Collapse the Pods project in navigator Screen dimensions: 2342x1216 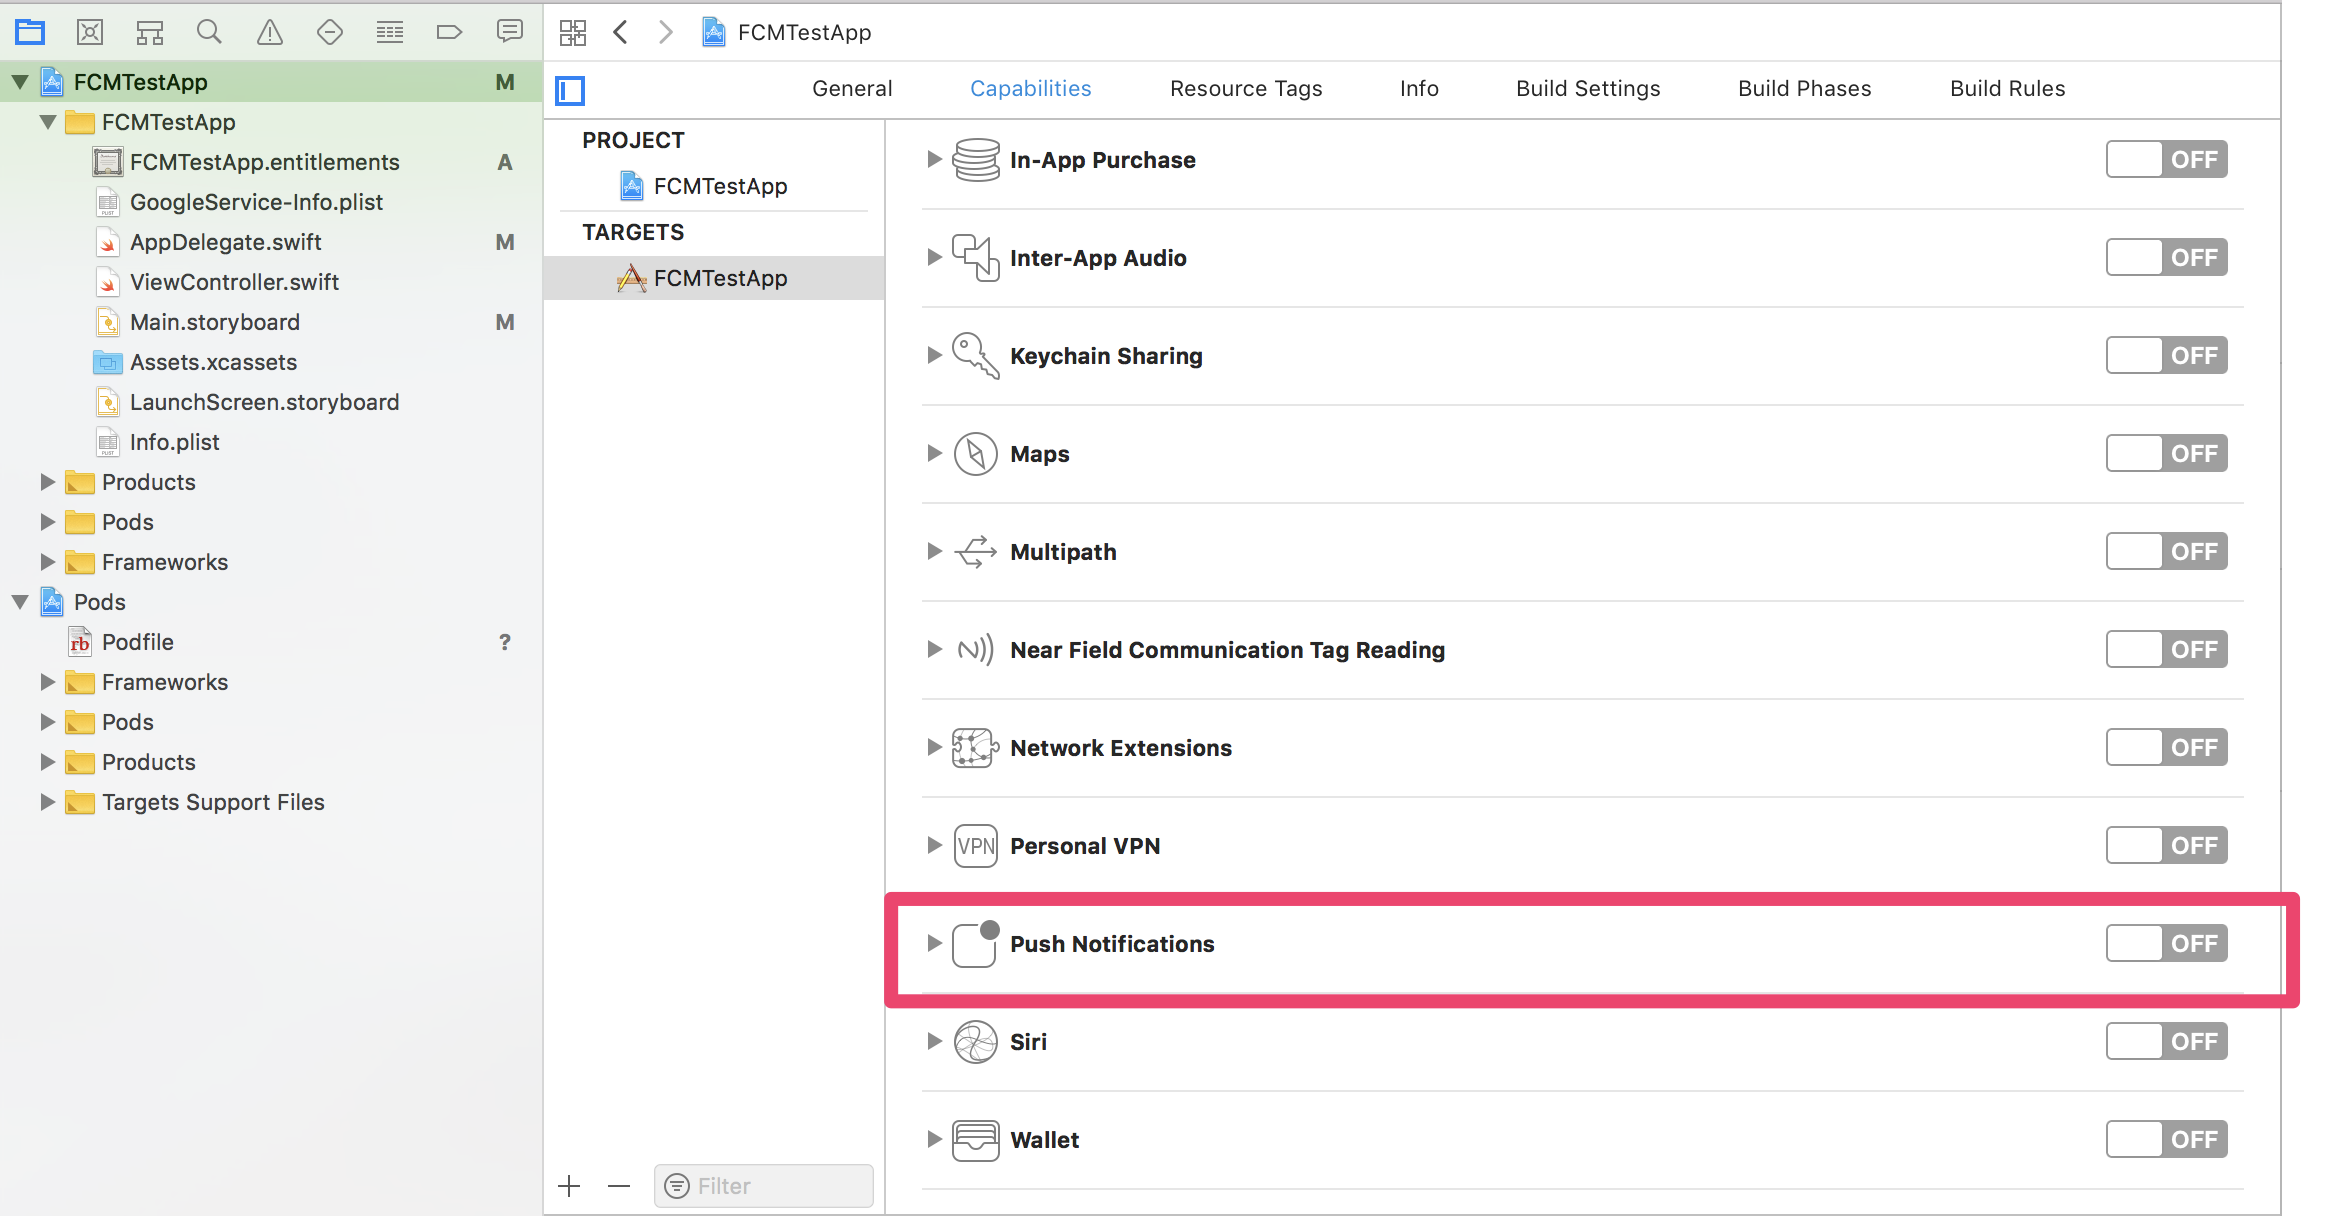coord(20,602)
